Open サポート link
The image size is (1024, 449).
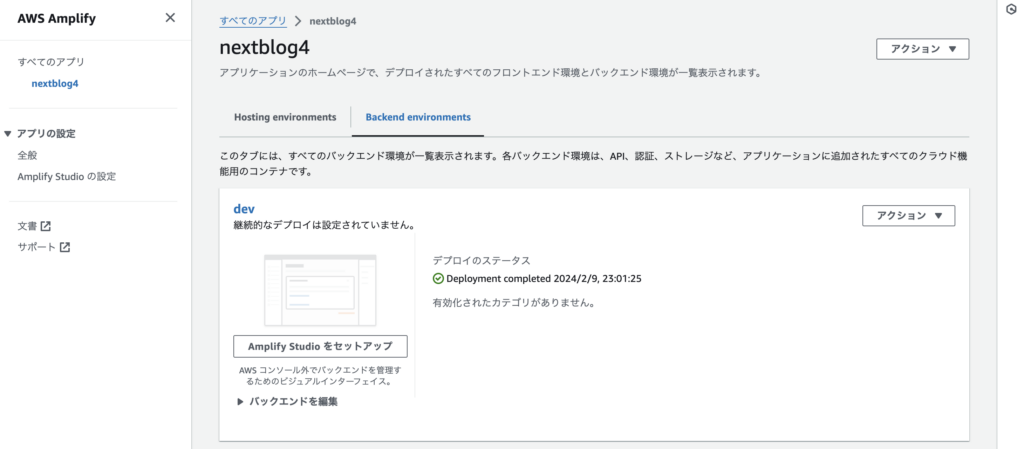(x=37, y=247)
